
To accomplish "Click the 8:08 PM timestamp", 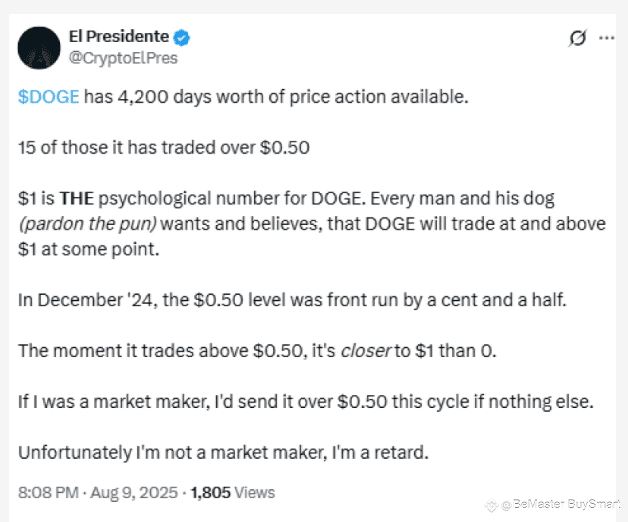I will point(48,492).
